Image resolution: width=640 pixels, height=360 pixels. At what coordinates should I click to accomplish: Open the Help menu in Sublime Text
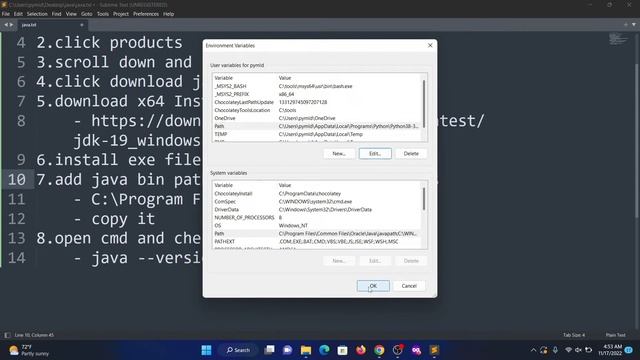pyautogui.click(x=169, y=14)
